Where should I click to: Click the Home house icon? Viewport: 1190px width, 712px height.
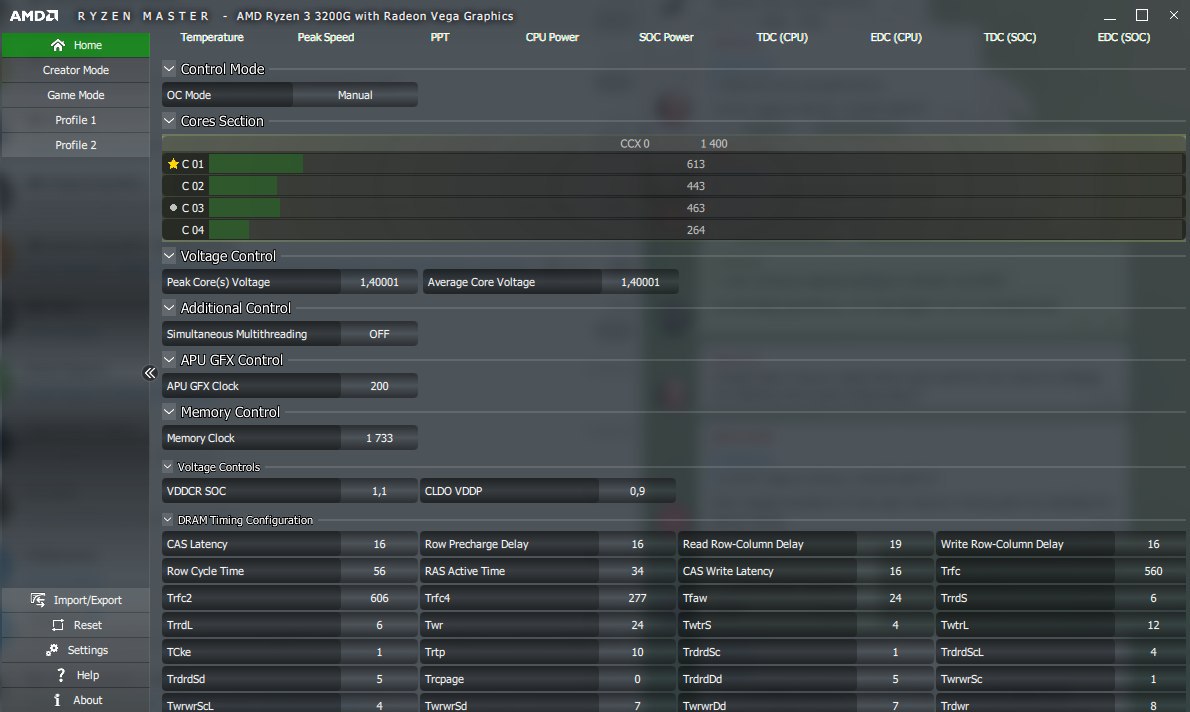(x=58, y=45)
